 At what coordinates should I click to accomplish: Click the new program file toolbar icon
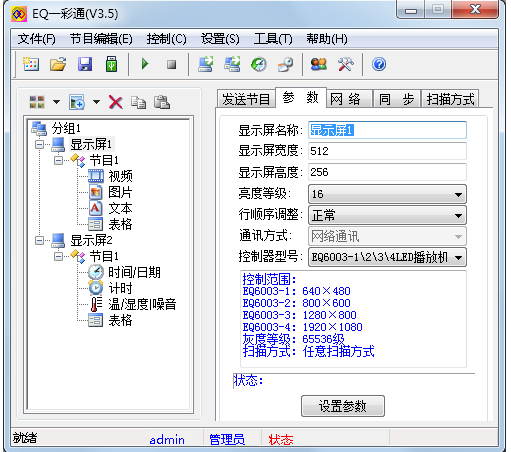[31, 64]
